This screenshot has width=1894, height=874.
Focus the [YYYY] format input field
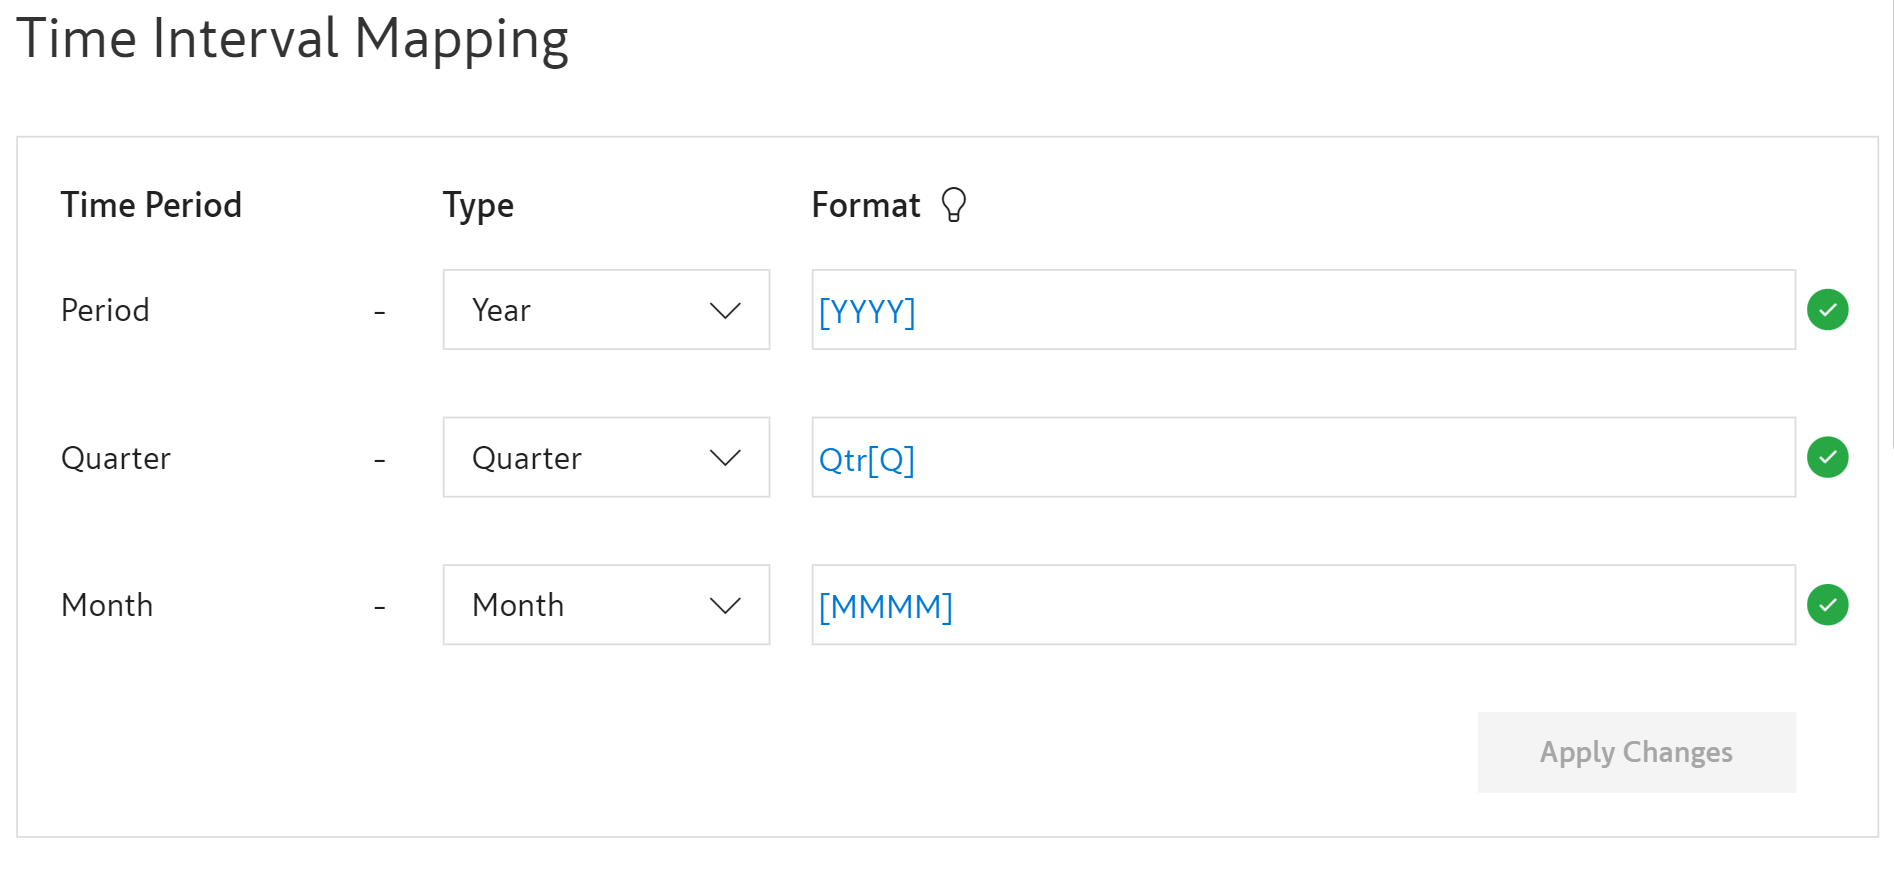1302,310
